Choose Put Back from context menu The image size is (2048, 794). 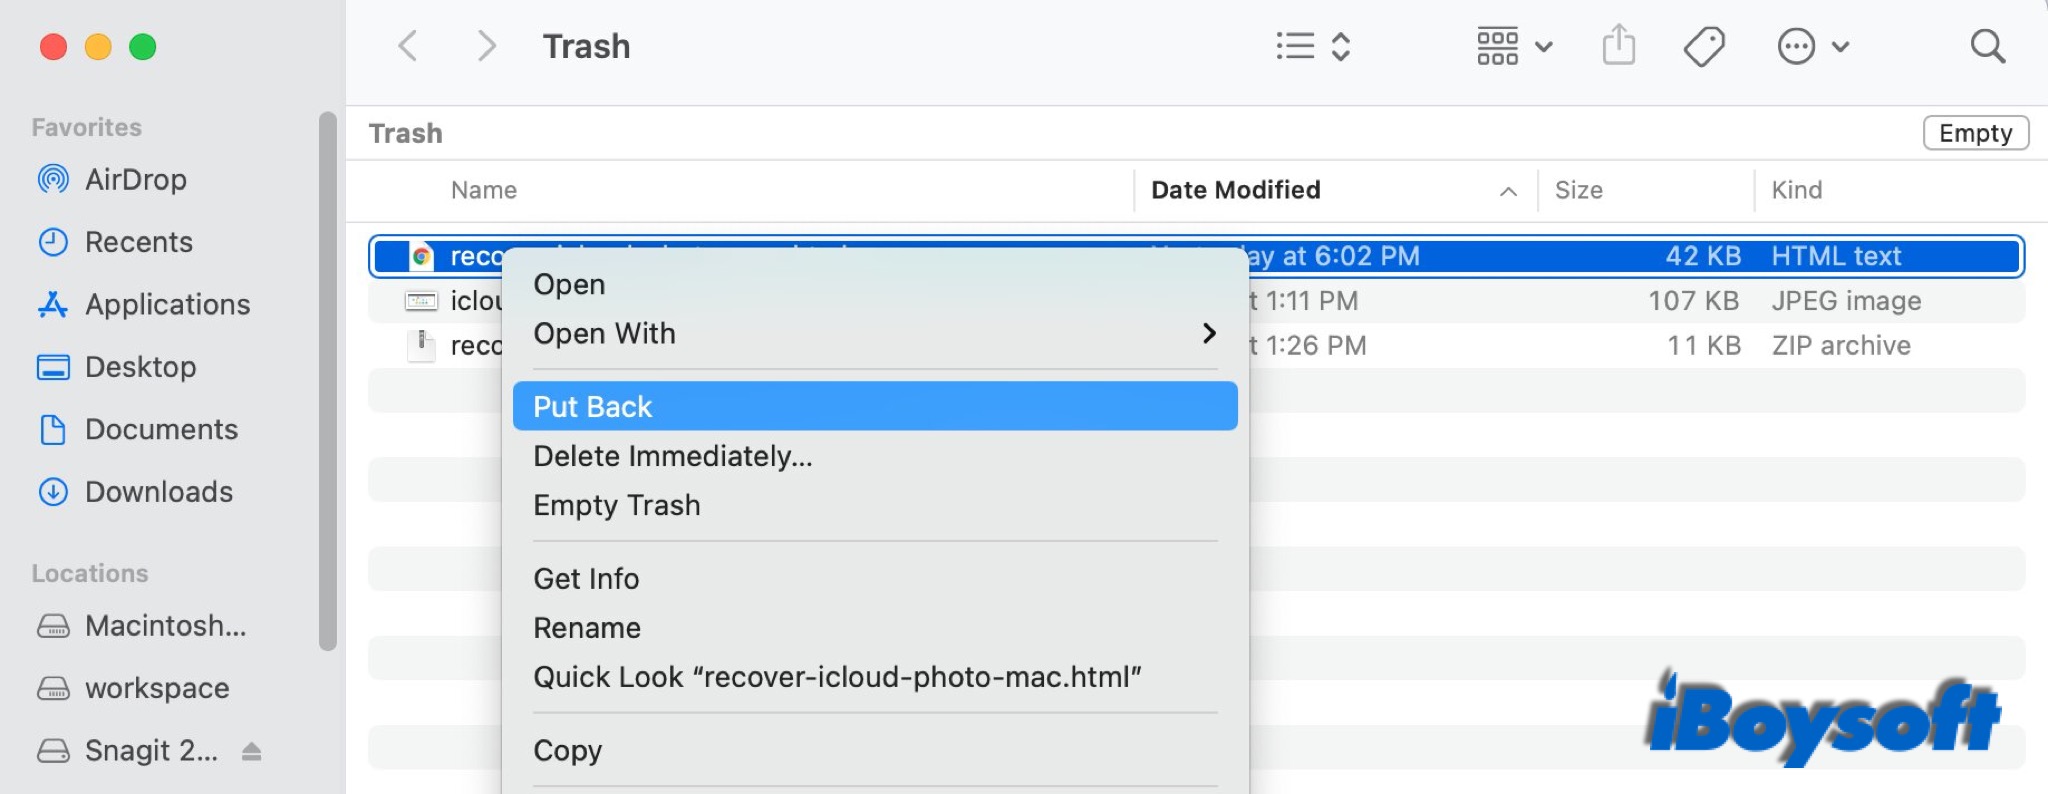click(874, 407)
